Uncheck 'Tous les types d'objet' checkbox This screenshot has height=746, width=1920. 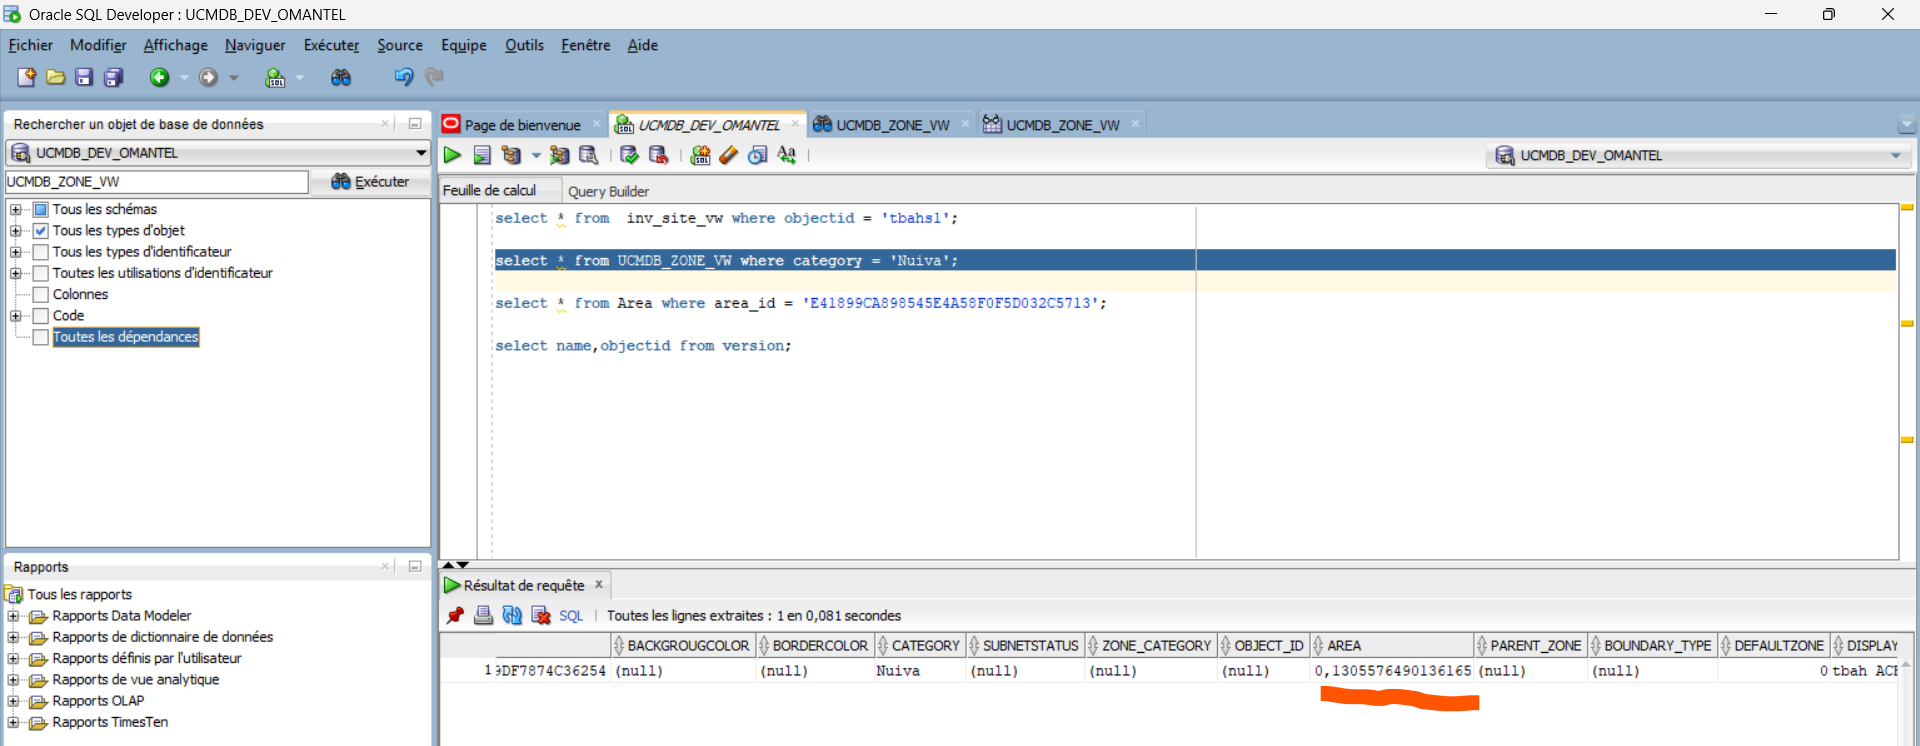click(41, 231)
